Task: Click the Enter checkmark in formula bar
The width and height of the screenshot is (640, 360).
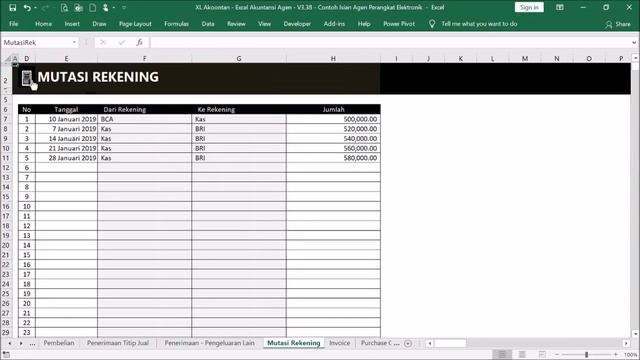Action: pos(122,42)
